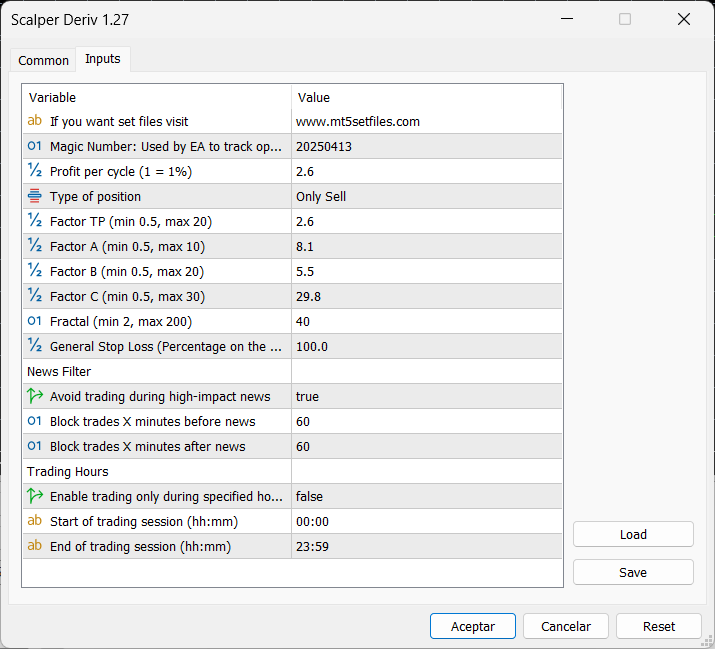
Task: Select the 'Start of trading session (hh:mm)' label
Action: pos(144,522)
